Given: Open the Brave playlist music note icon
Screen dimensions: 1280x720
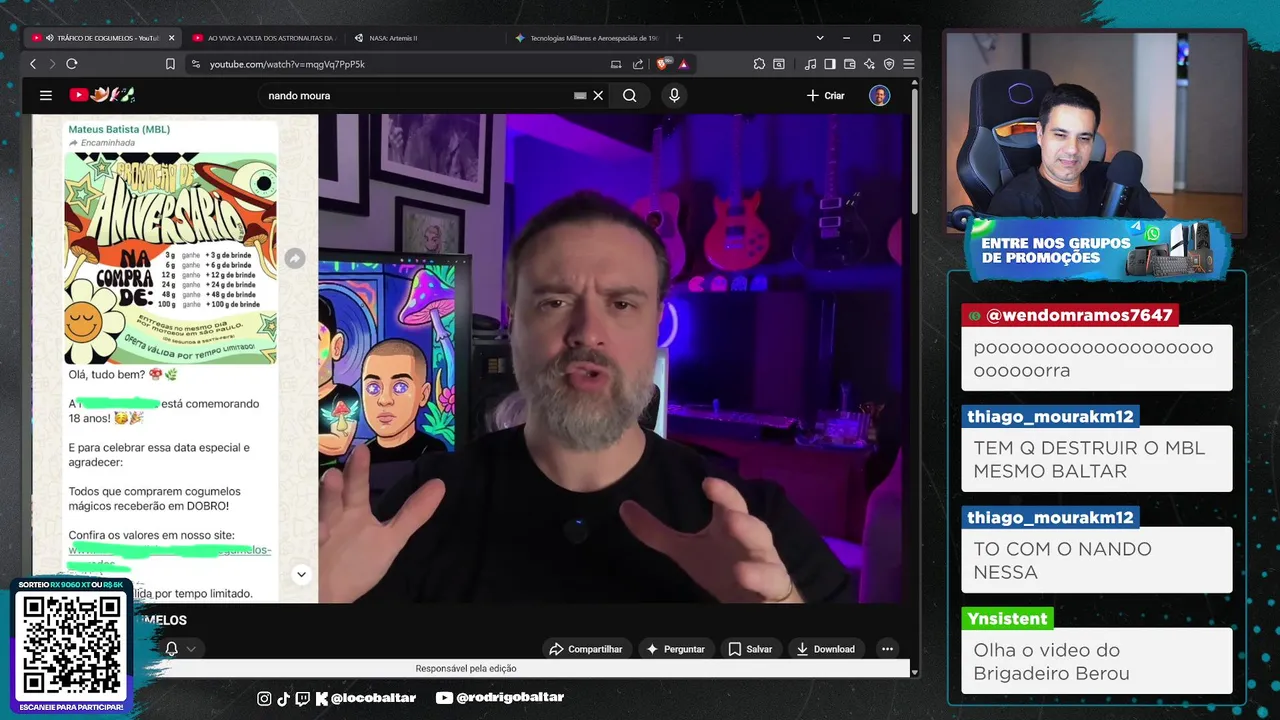Looking at the screenshot, I should 810,64.
